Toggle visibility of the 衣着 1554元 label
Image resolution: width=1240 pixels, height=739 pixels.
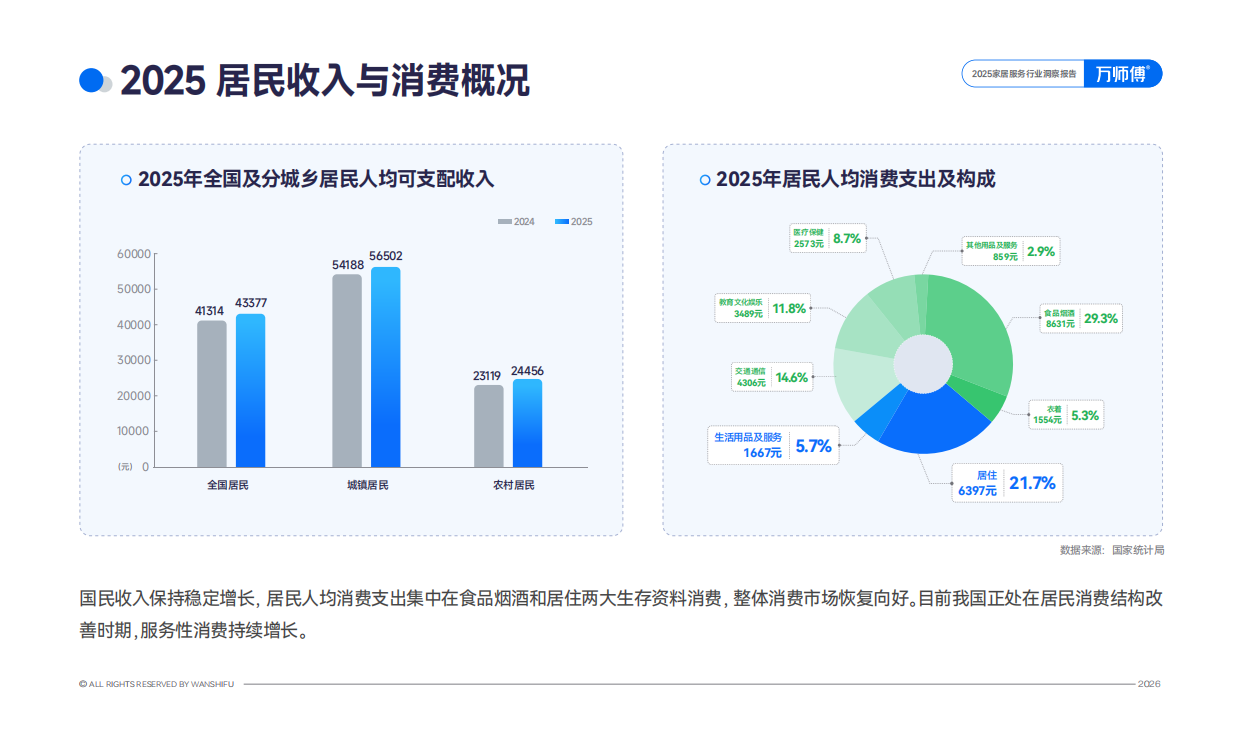[1067, 414]
